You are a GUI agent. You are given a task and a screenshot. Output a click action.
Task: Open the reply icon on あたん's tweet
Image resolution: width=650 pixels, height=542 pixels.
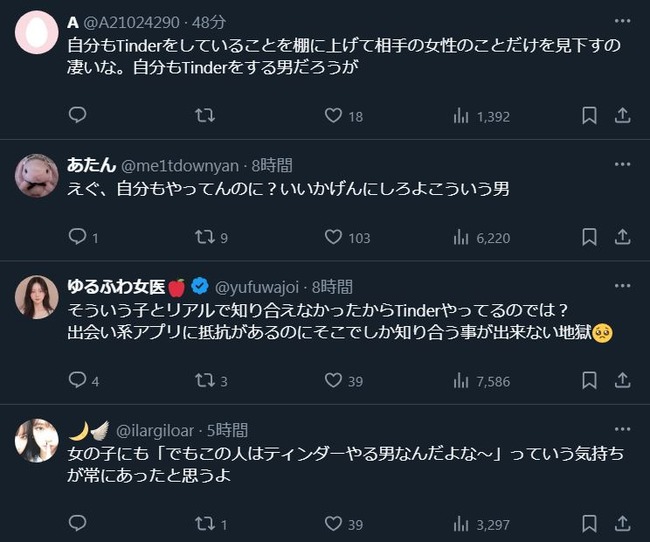pyautogui.click(x=78, y=237)
